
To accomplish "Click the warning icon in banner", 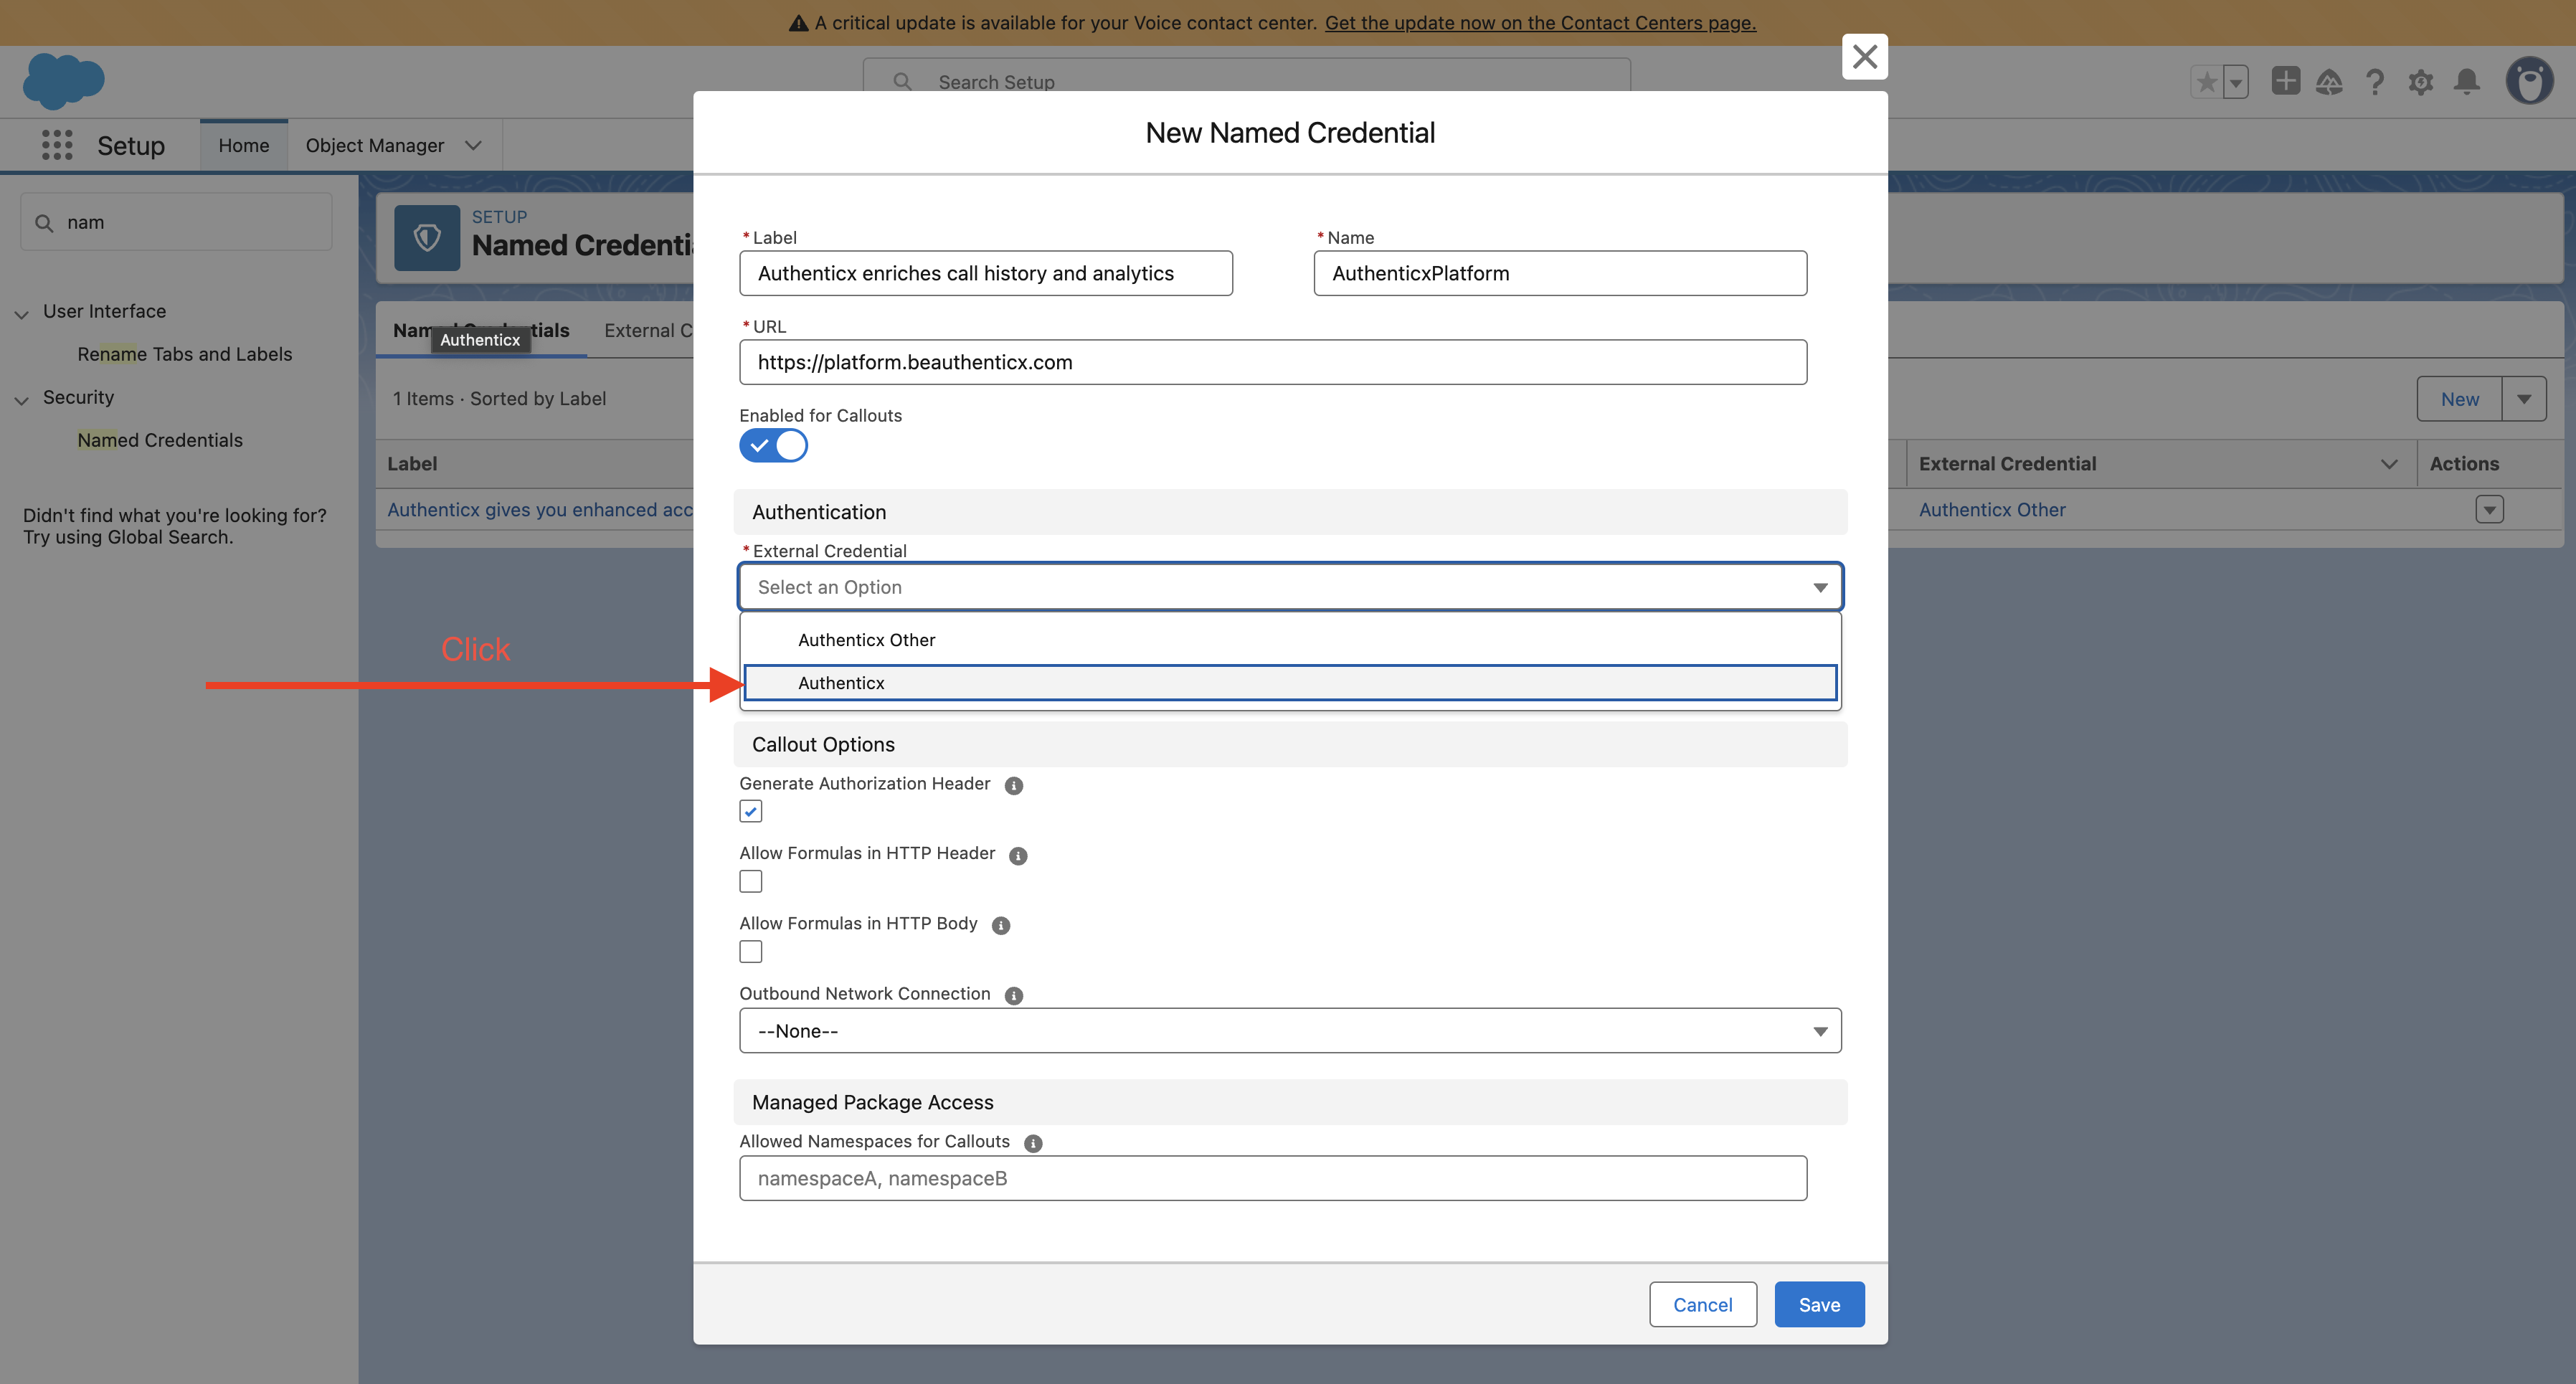I will click(798, 23).
